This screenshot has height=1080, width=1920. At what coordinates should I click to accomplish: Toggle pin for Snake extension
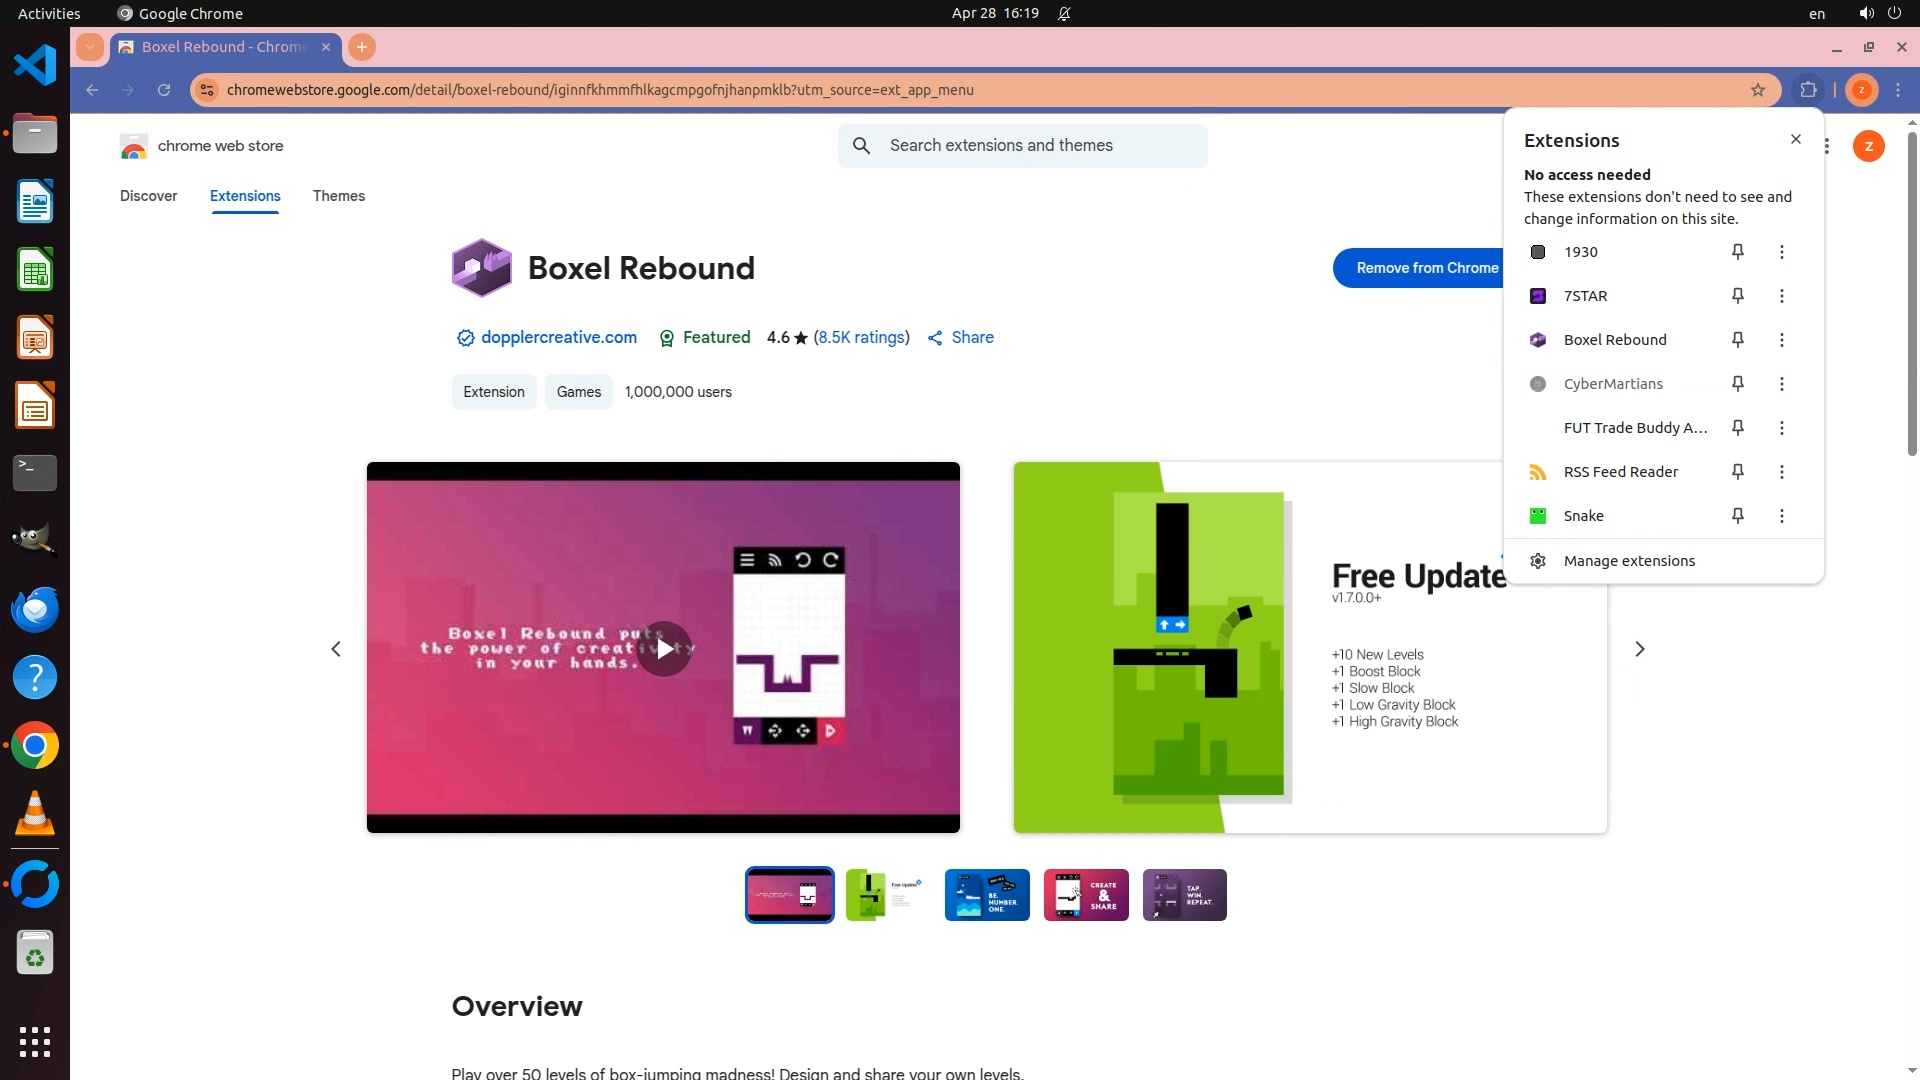1738,516
